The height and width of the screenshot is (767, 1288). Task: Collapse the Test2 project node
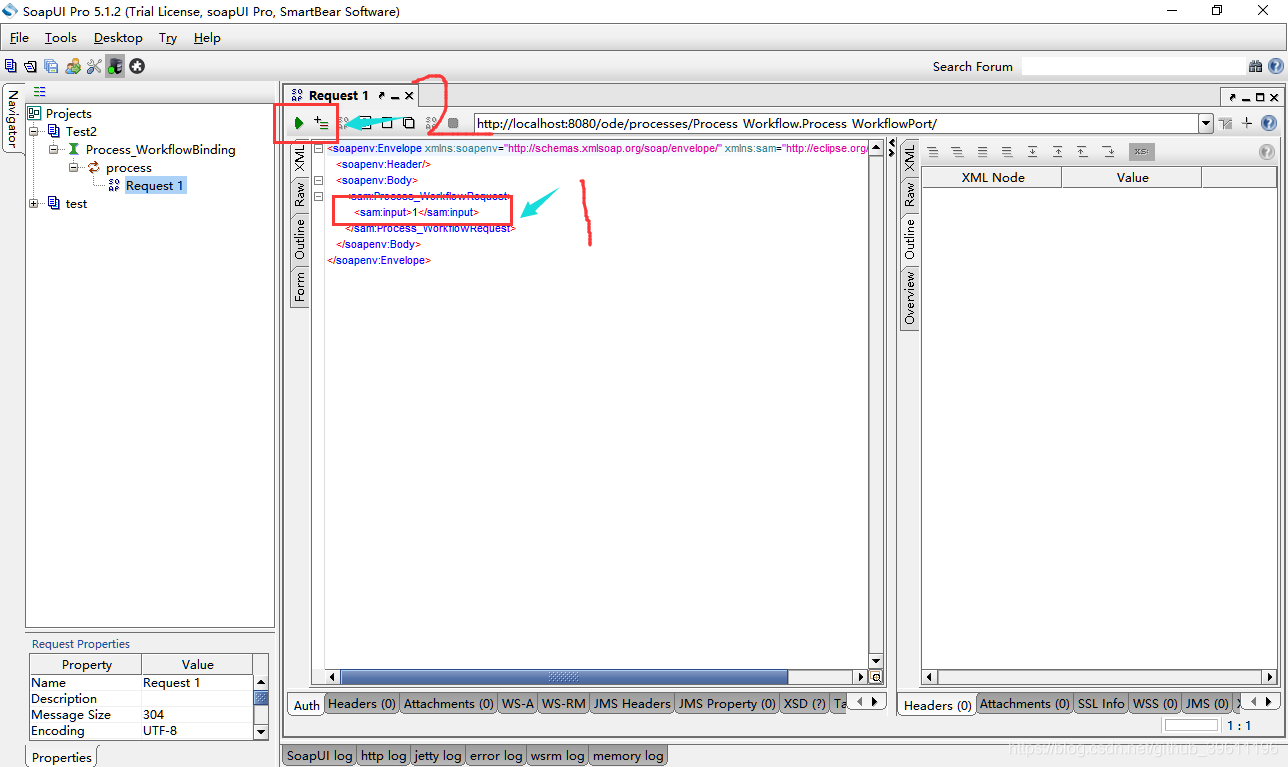click(34, 131)
